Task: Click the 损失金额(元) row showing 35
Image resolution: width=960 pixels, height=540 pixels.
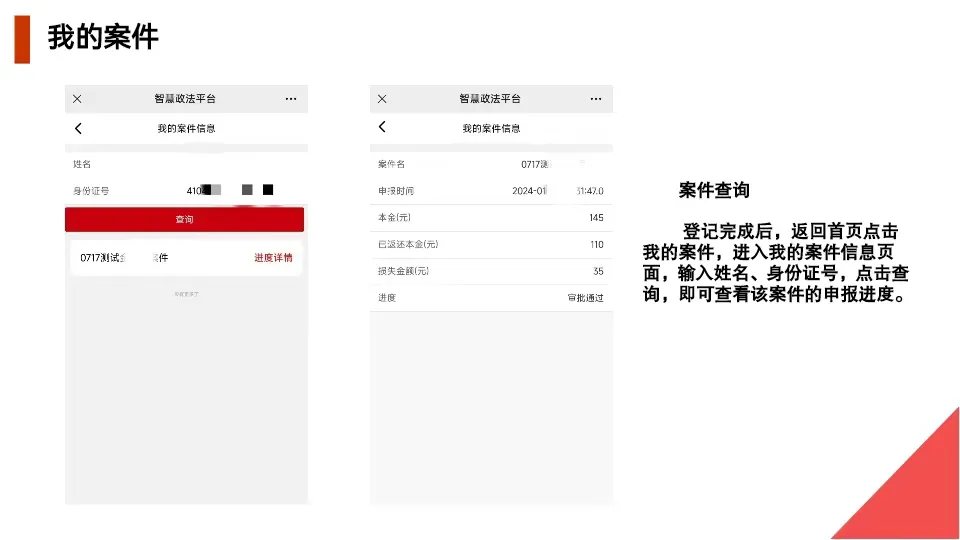Action: [x=490, y=271]
